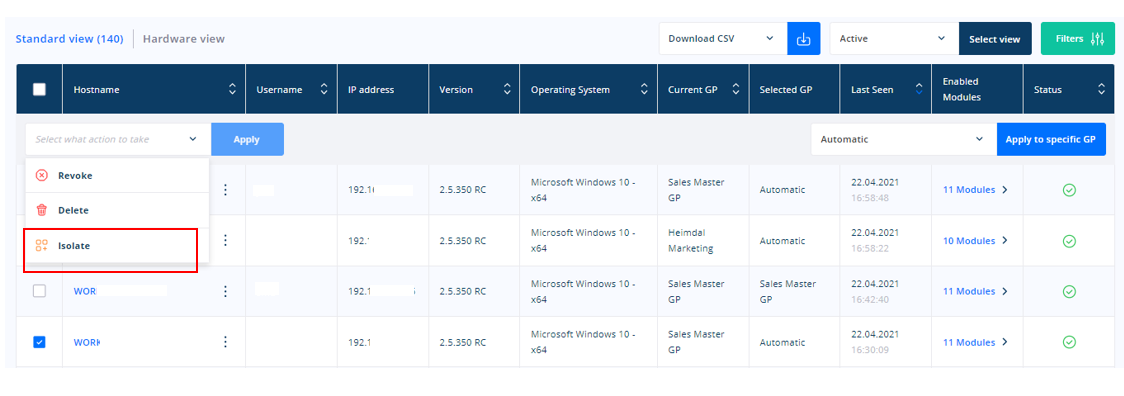Screen dimensions: 1124x396
Task: Click Last Seen time 16:58:48
Action: point(869,197)
